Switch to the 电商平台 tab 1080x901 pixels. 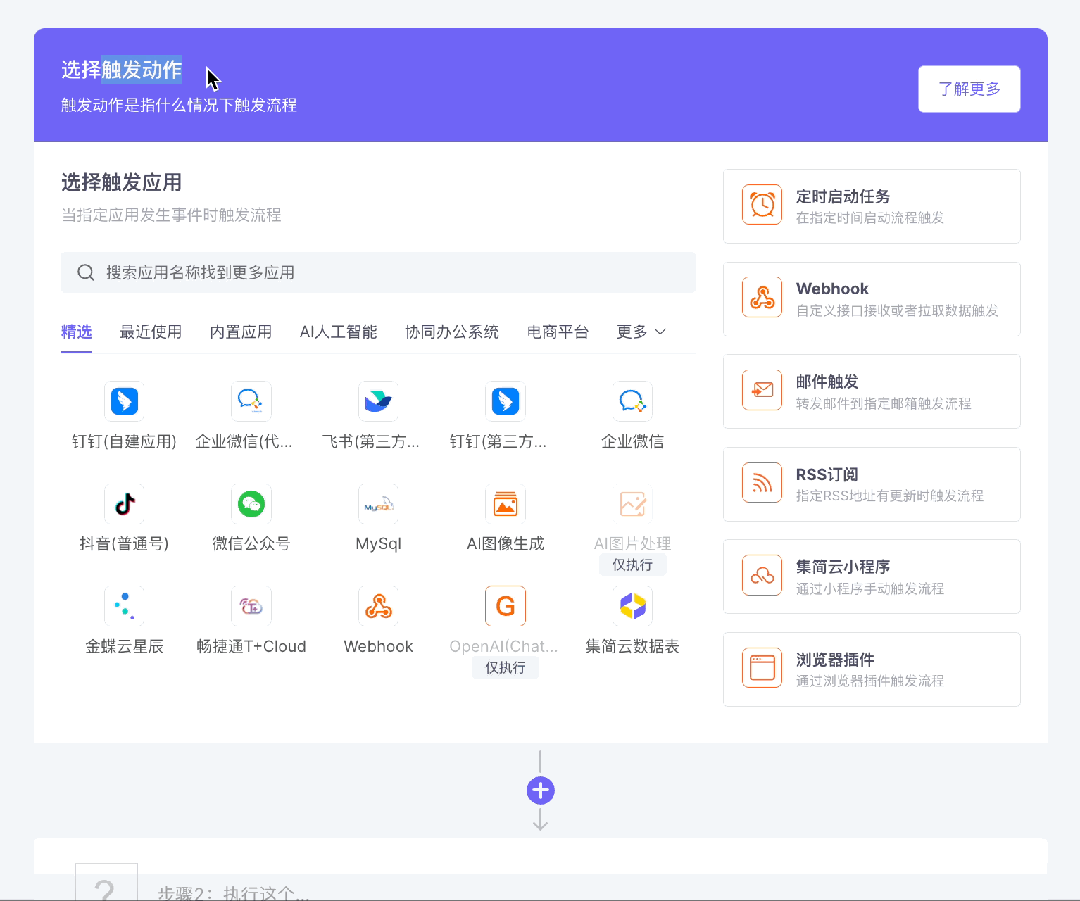pyautogui.click(x=558, y=332)
